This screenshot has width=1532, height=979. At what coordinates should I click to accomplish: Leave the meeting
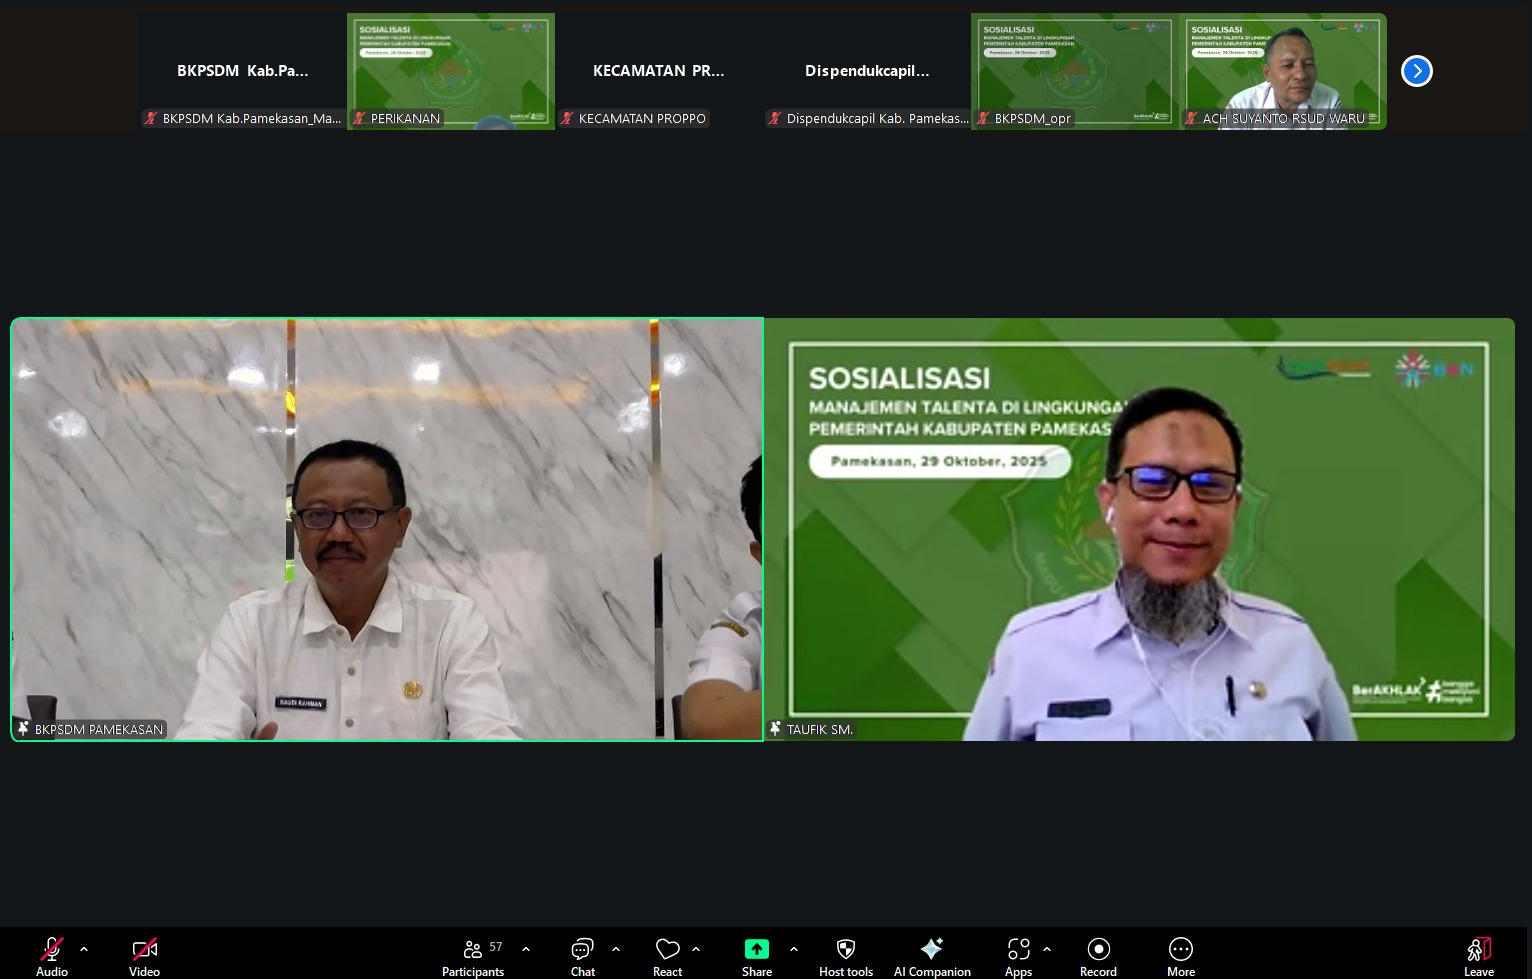pyautogui.click(x=1478, y=955)
